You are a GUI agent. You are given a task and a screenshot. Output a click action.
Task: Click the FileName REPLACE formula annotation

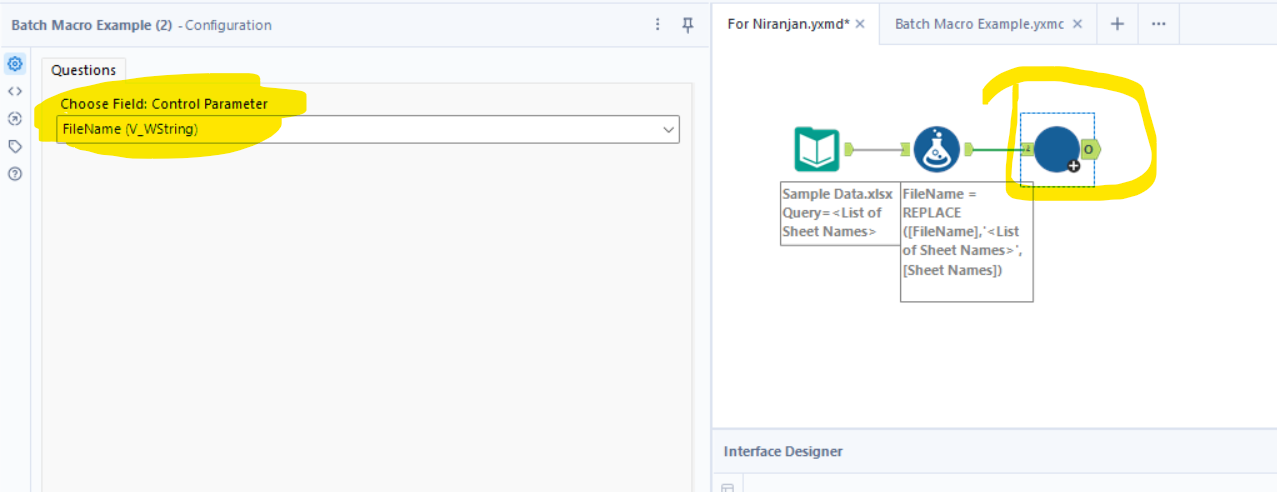[966, 241]
